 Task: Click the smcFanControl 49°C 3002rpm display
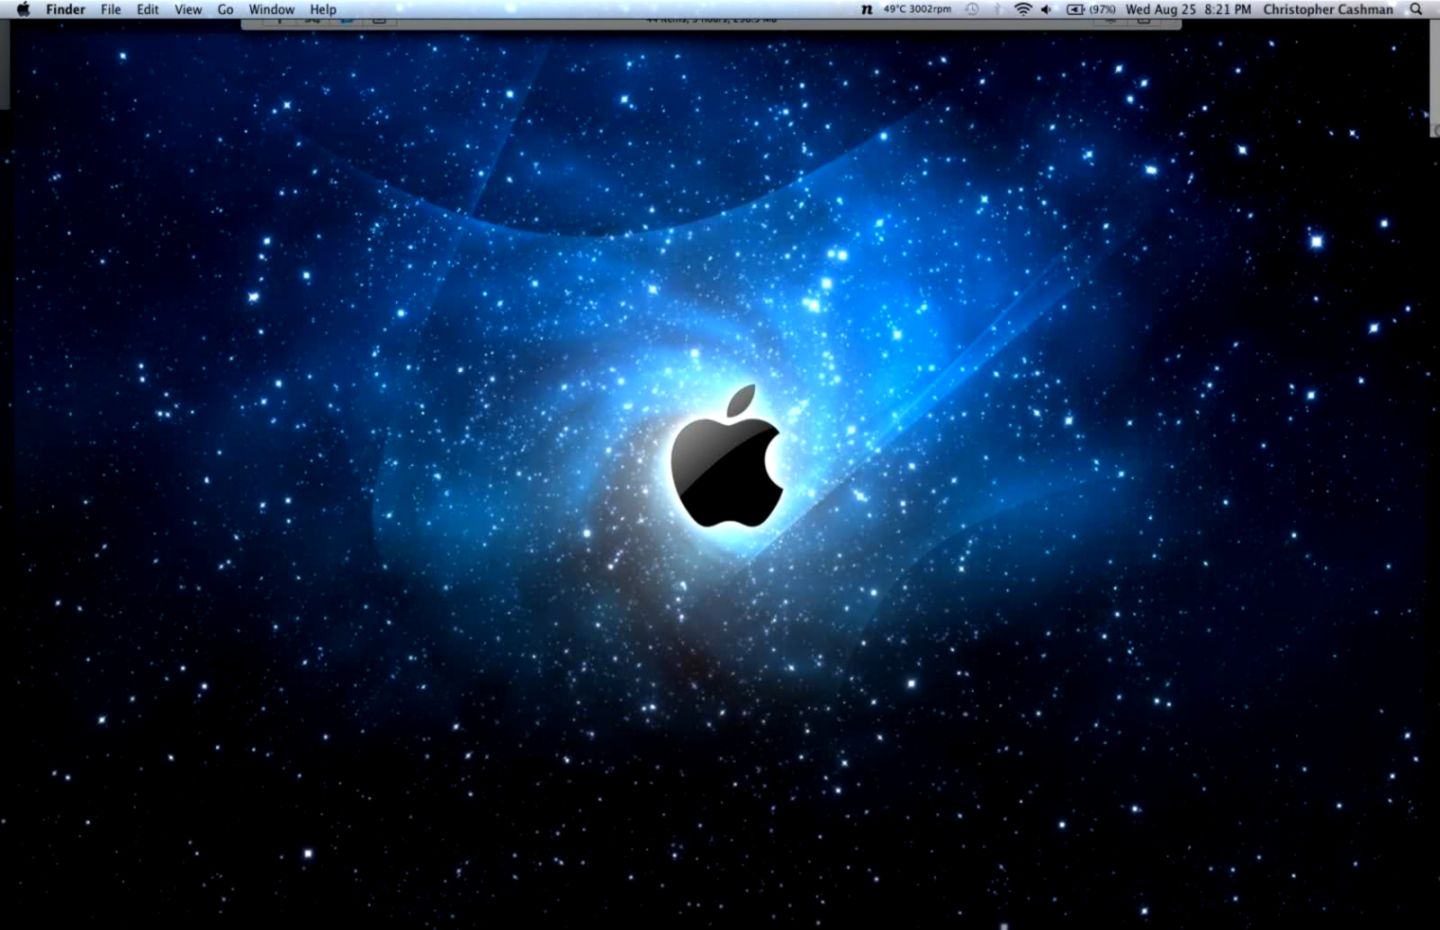[x=918, y=9]
